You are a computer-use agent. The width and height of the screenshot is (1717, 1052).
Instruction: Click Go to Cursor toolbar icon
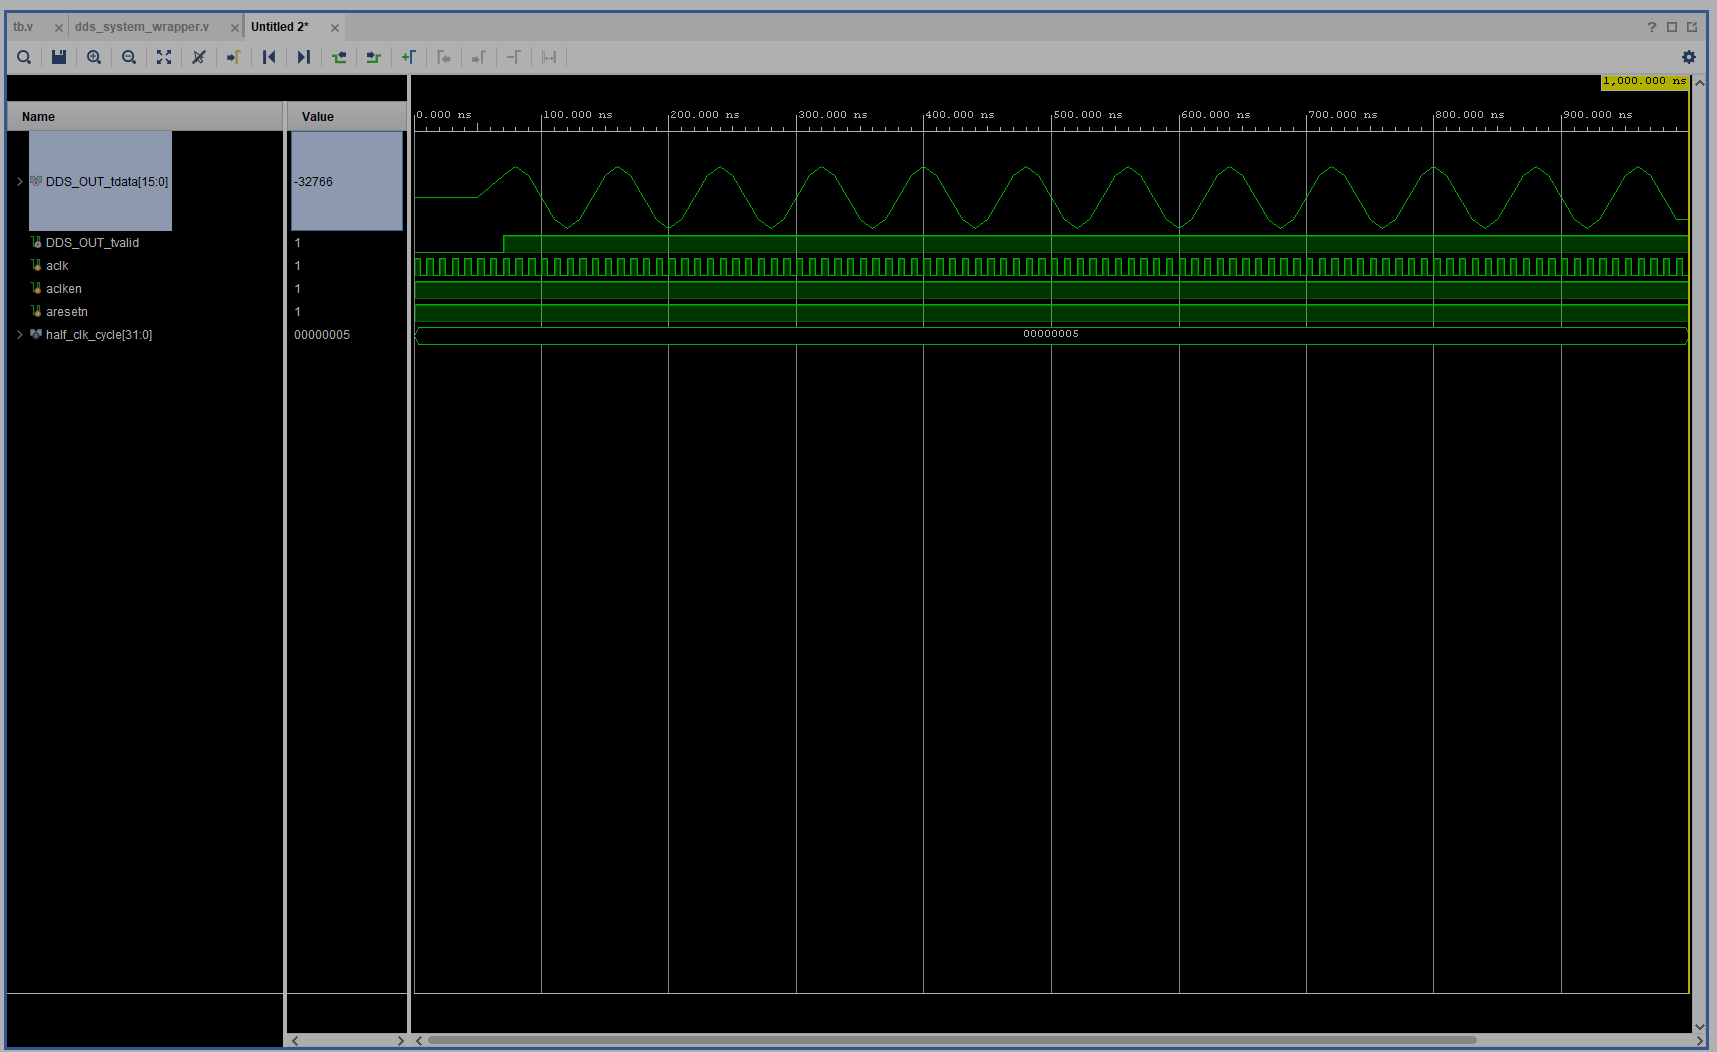(x=234, y=57)
